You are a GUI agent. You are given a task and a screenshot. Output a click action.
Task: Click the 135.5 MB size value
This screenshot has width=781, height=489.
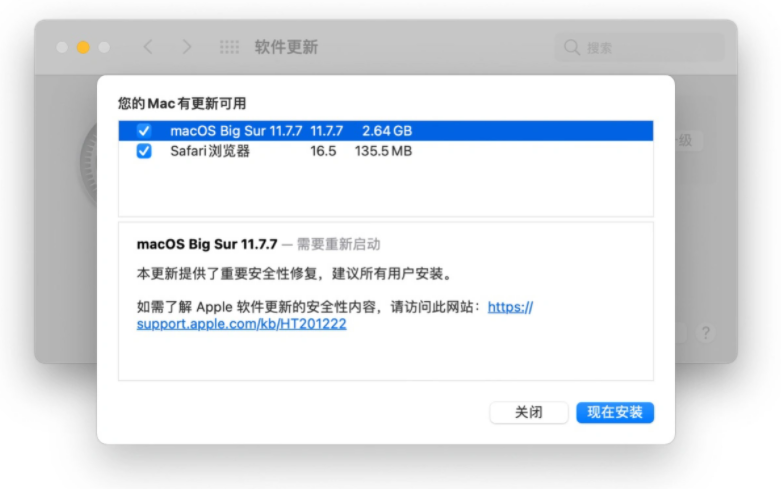coord(384,151)
